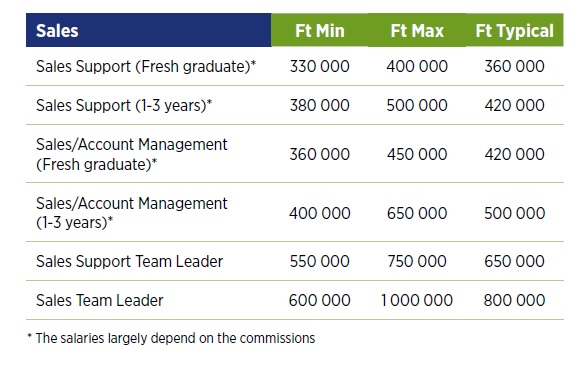Click the 450 000 Ft Max value
576x379 pixels.
[417, 154]
